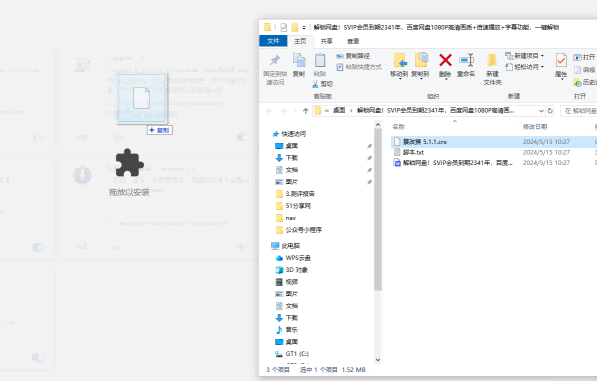Image resolution: width=597 pixels, height=381 pixels.
Task: Click the Up one level arrow
Action: click(305, 111)
